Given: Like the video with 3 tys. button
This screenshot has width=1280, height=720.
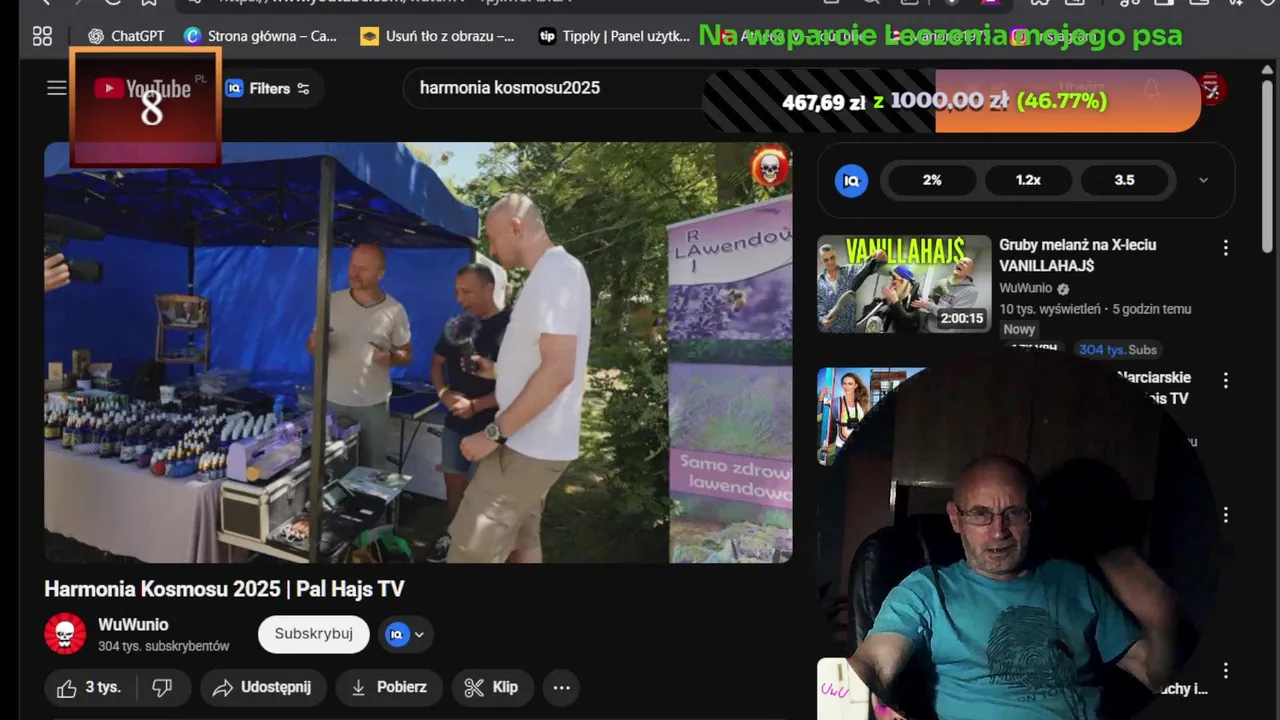Looking at the screenshot, I should pyautogui.click(x=89, y=687).
